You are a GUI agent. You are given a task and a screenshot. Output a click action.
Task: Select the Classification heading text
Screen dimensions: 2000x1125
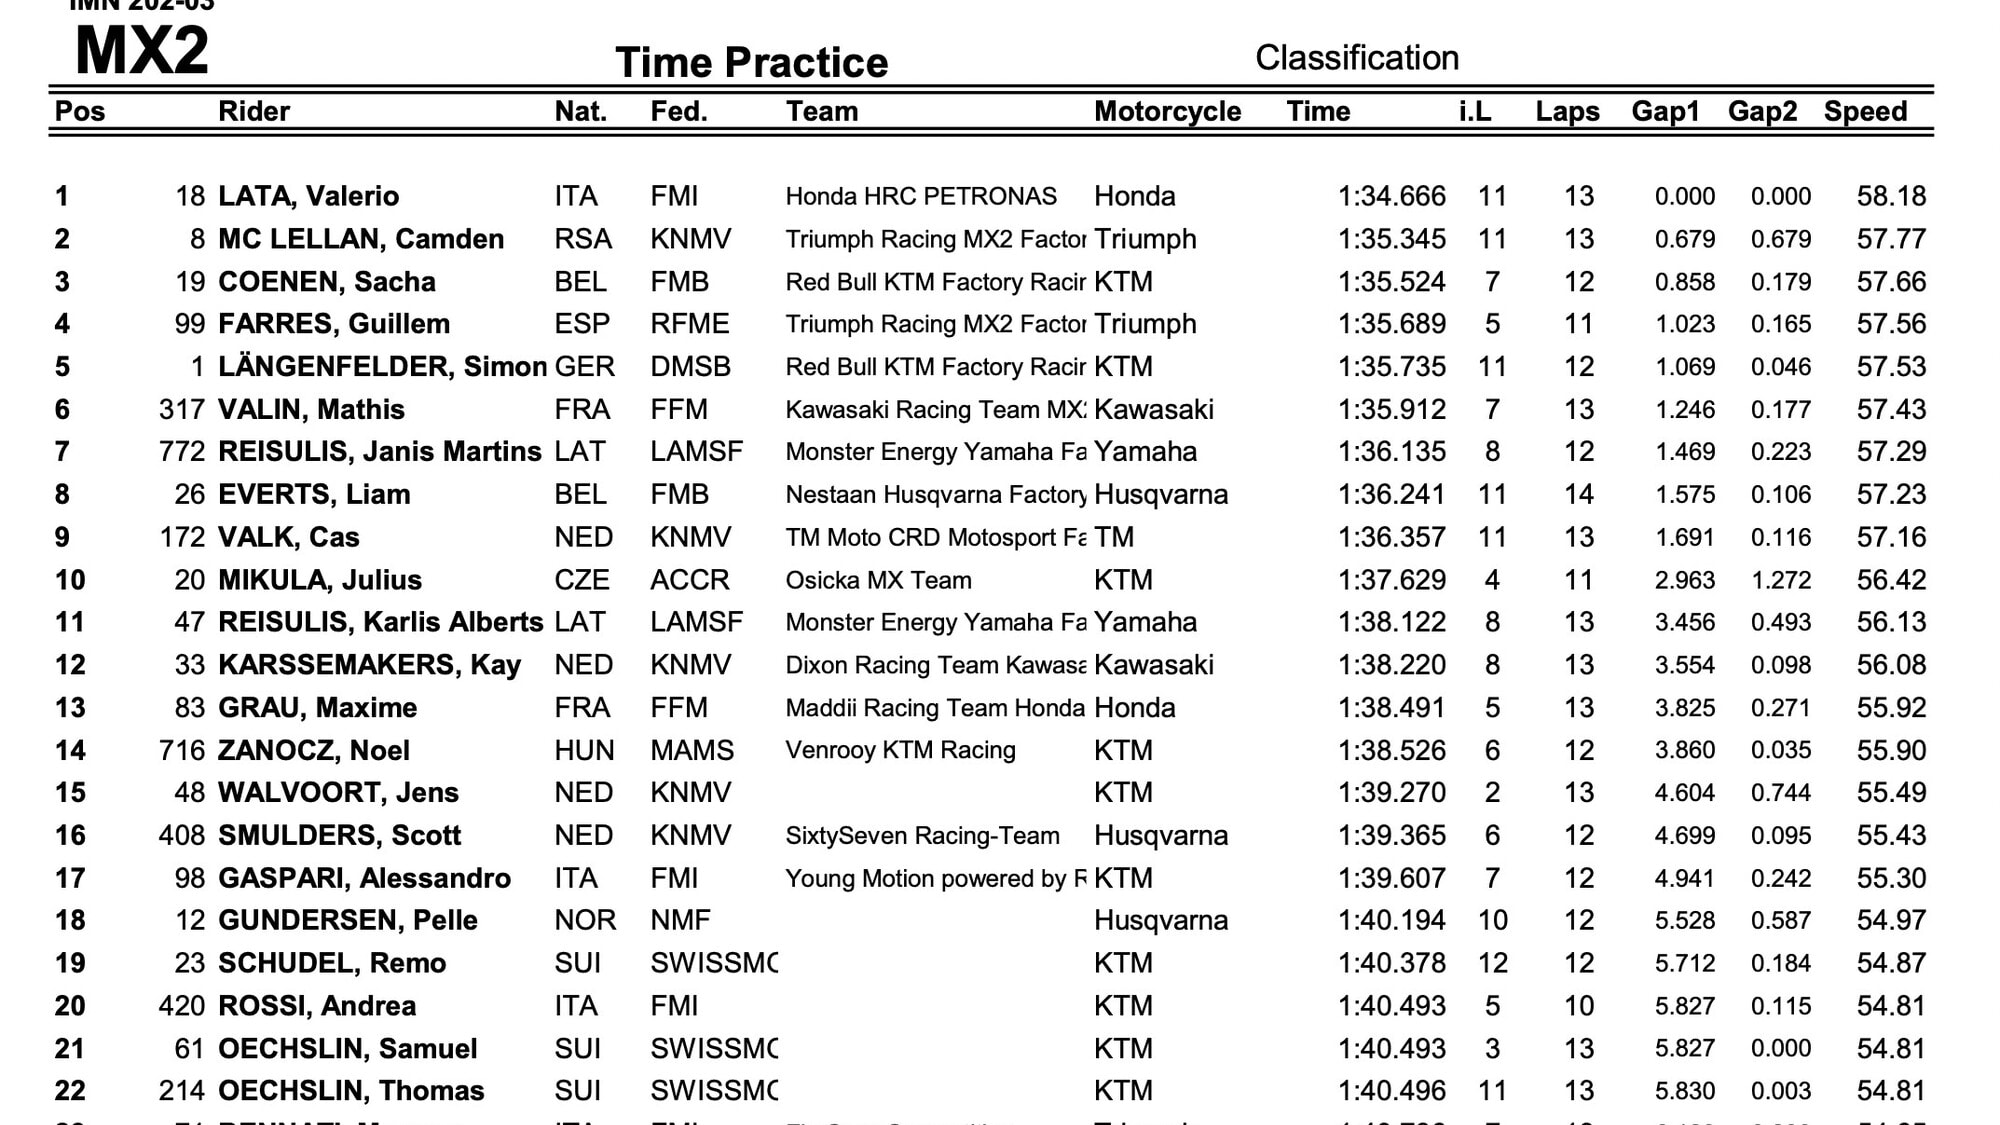click(1357, 58)
